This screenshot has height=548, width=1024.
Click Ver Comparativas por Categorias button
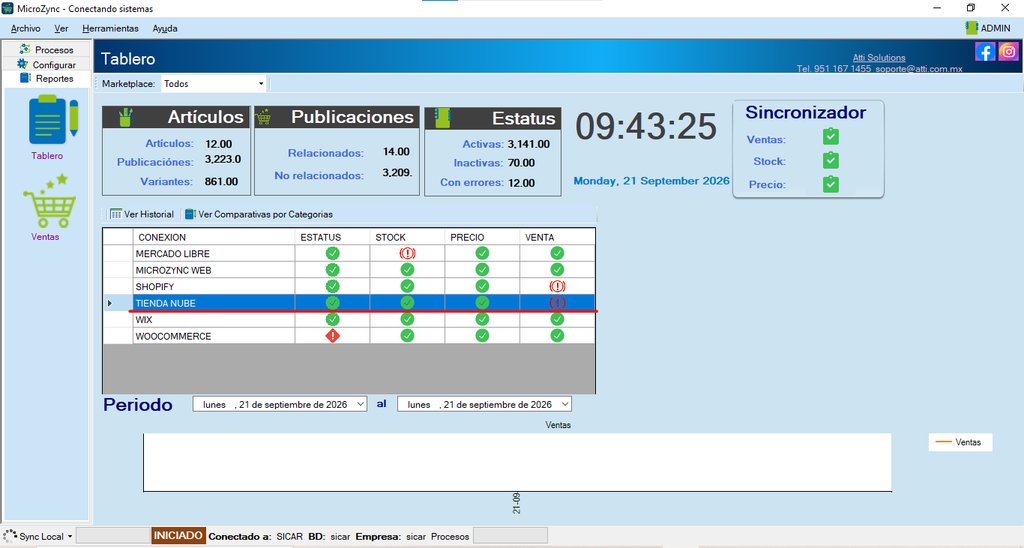pyautogui.click(x=259, y=214)
